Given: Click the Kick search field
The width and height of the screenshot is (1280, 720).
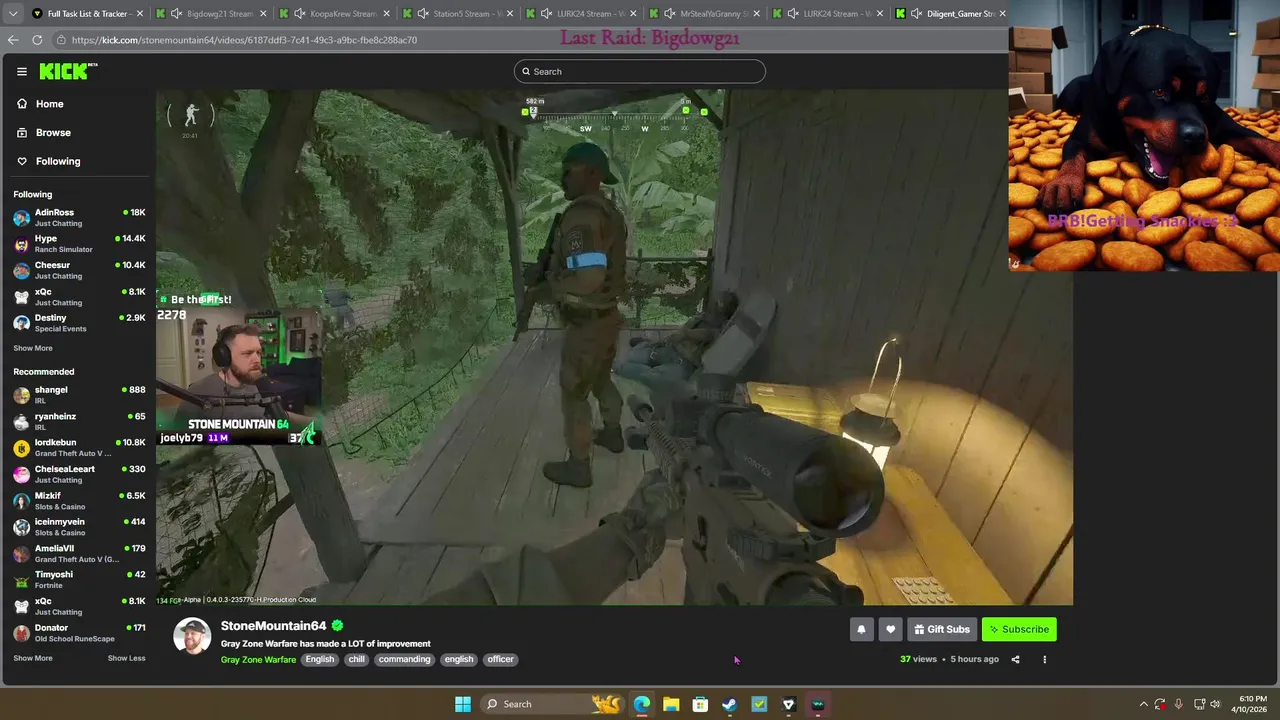Looking at the screenshot, I should (640, 71).
